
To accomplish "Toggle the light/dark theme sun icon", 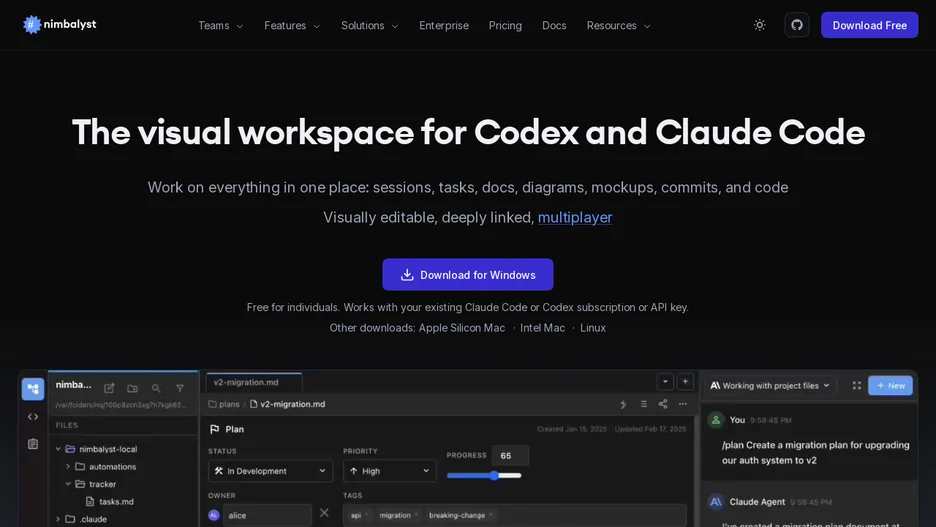I will (759, 25).
